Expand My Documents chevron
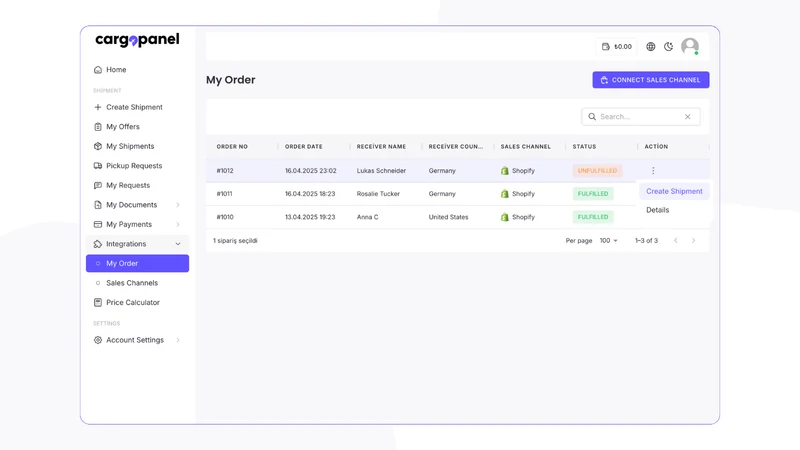The width and height of the screenshot is (800, 450). (178, 205)
